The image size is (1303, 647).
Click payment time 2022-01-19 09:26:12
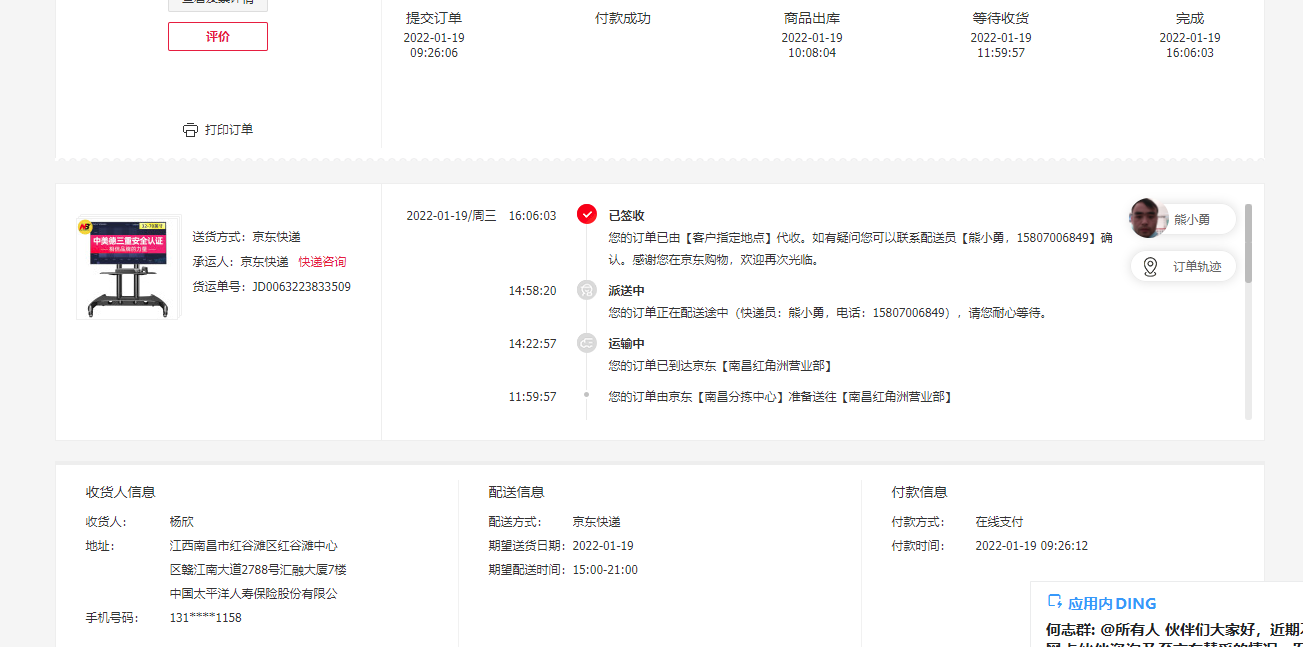click(1032, 546)
